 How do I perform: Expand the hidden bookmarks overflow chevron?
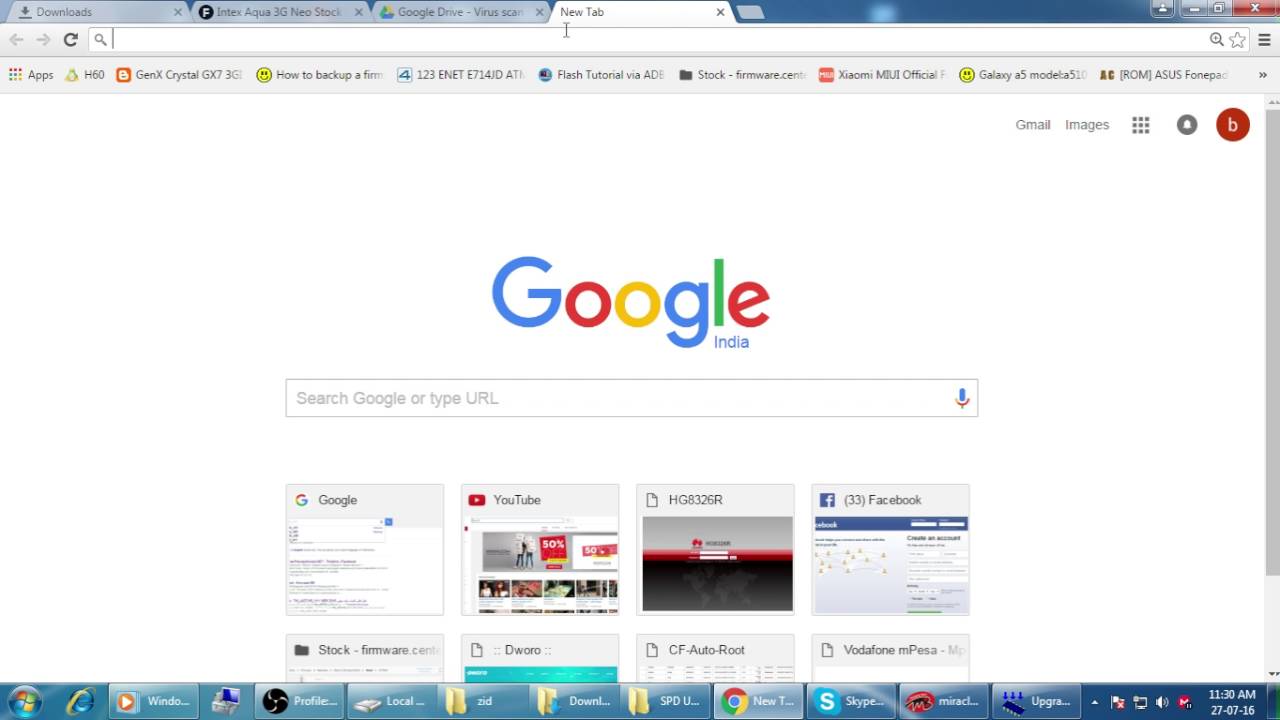click(x=1263, y=75)
